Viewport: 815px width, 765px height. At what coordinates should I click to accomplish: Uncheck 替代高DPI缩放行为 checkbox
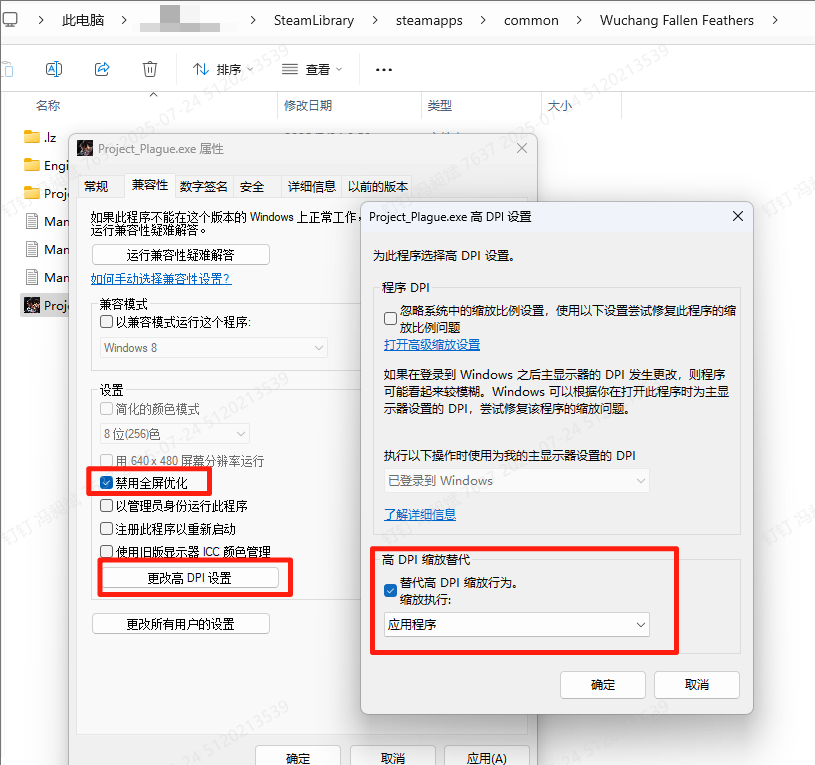[390, 591]
